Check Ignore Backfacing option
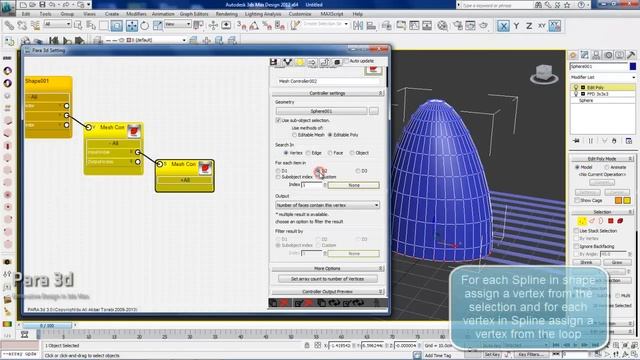Screen dimensions: 640x360 [x=577, y=246]
